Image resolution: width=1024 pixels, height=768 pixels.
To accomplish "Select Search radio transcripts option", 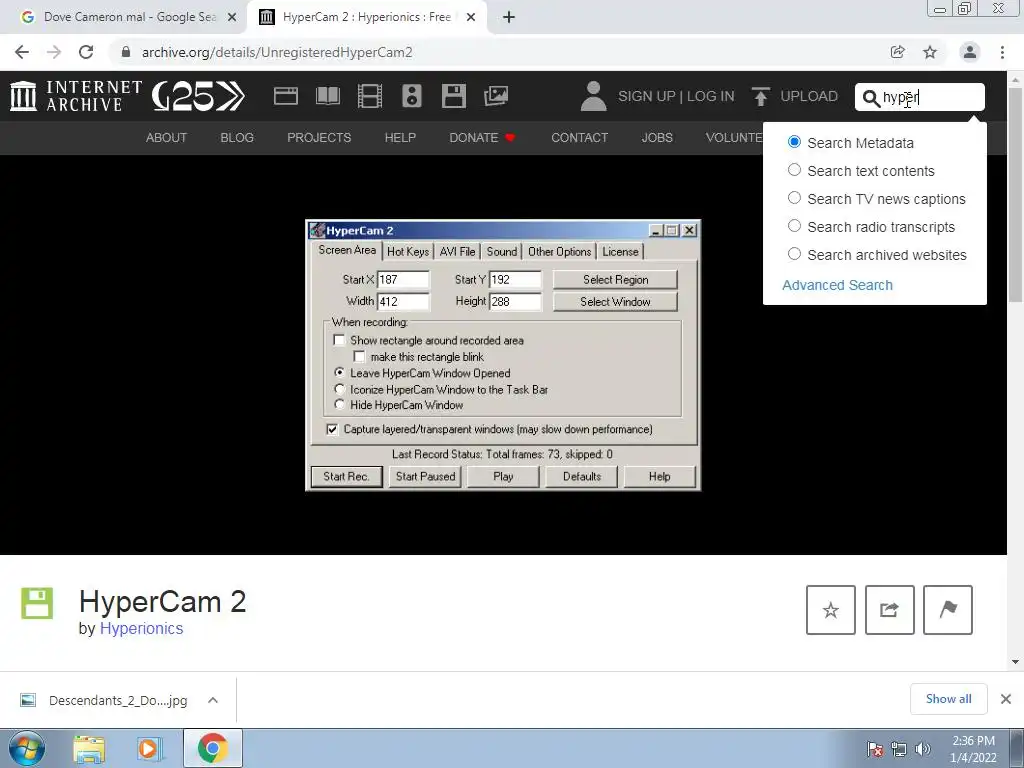I will pos(794,227).
